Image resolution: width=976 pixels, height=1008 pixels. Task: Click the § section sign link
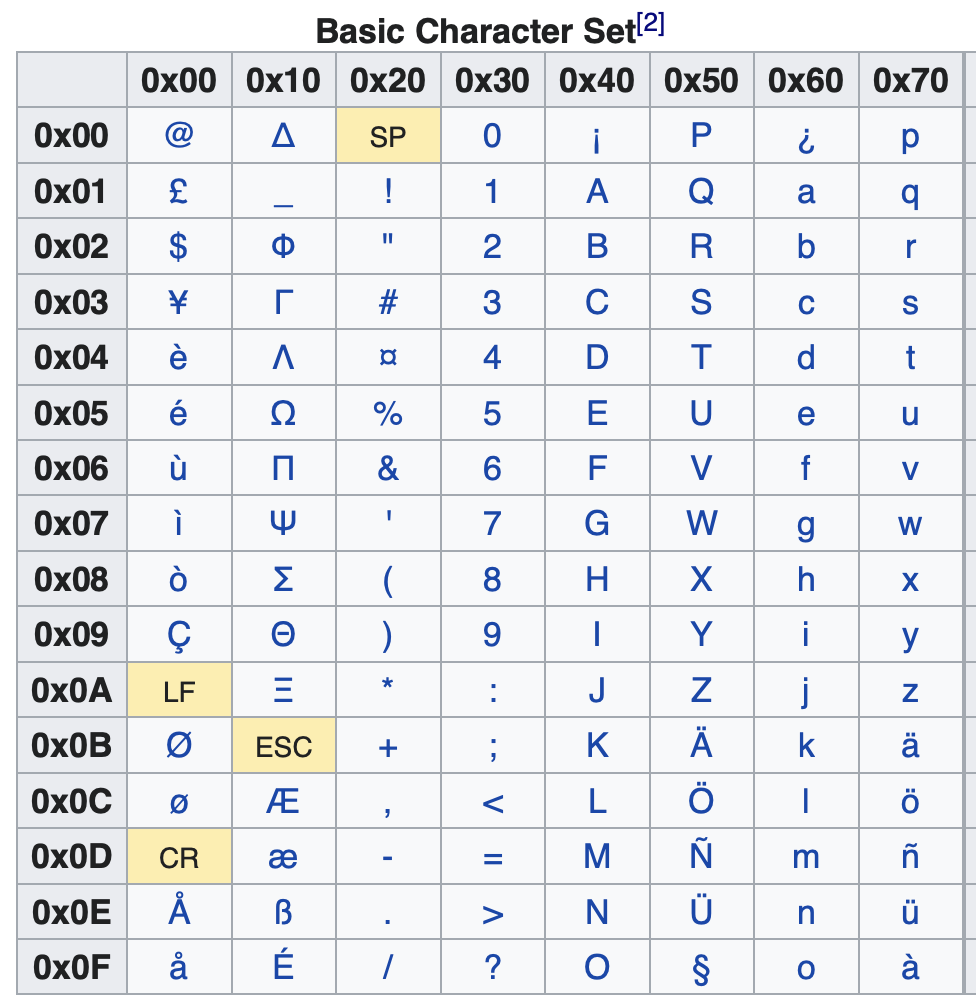pyautogui.click(x=701, y=969)
